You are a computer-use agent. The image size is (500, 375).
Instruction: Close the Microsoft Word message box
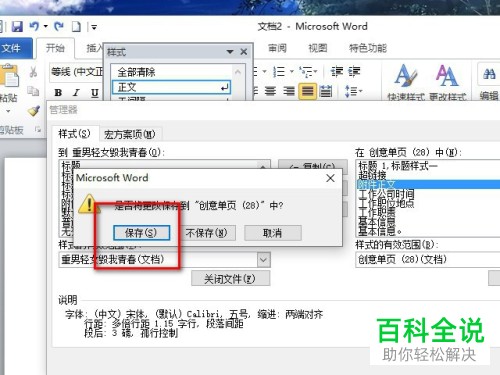click(330, 178)
